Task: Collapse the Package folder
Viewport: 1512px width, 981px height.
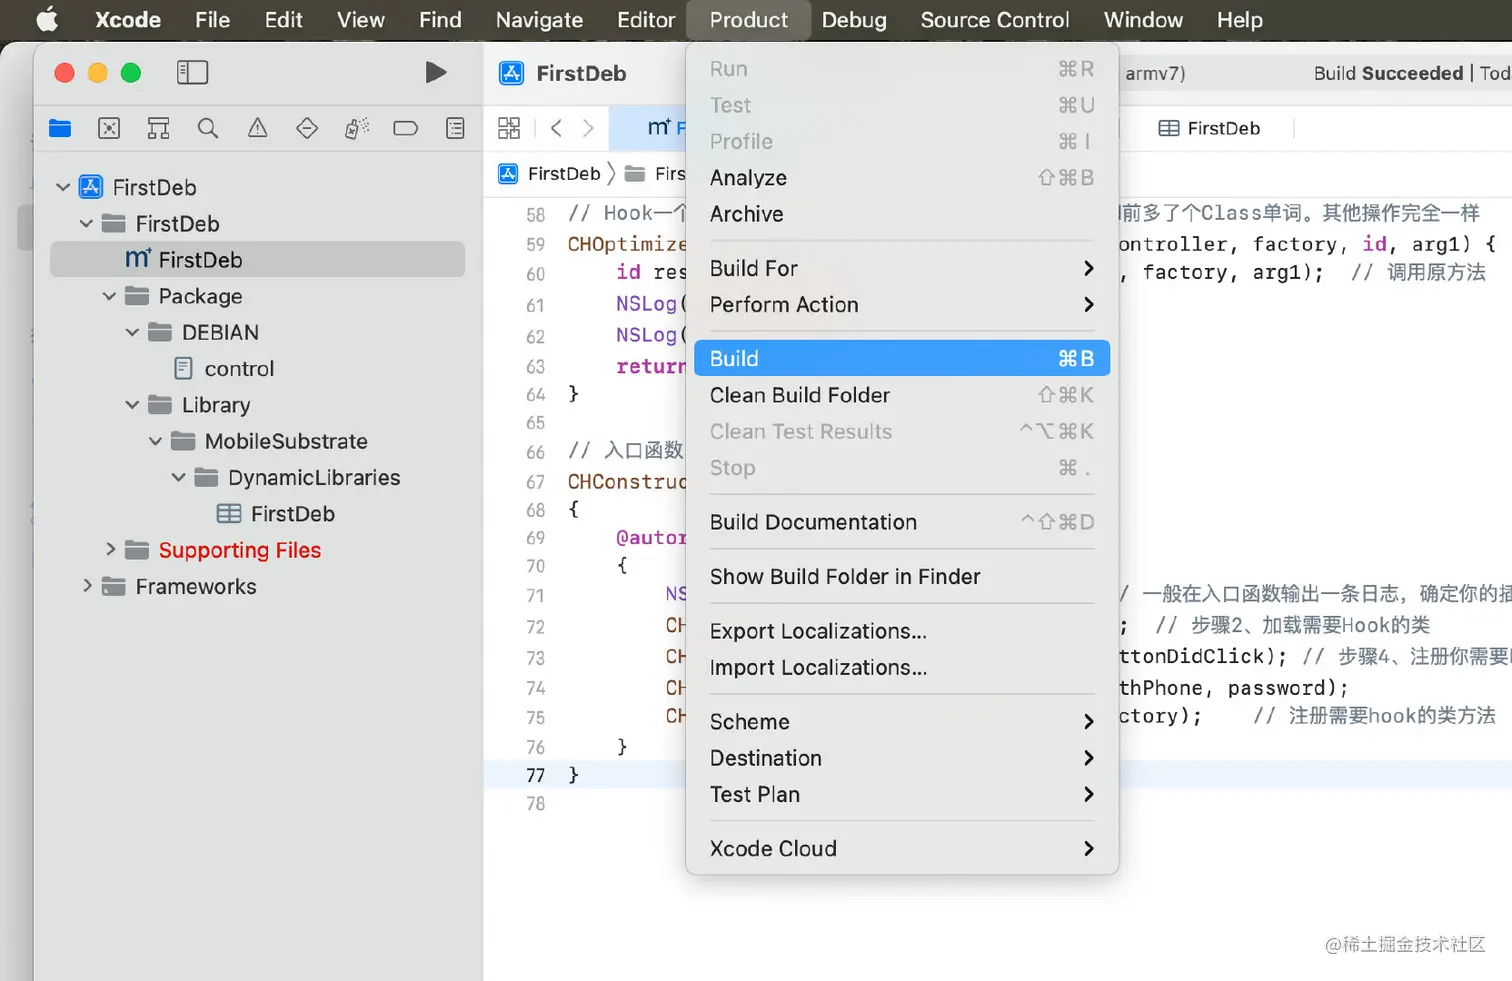Action: [x=109, y=296]
